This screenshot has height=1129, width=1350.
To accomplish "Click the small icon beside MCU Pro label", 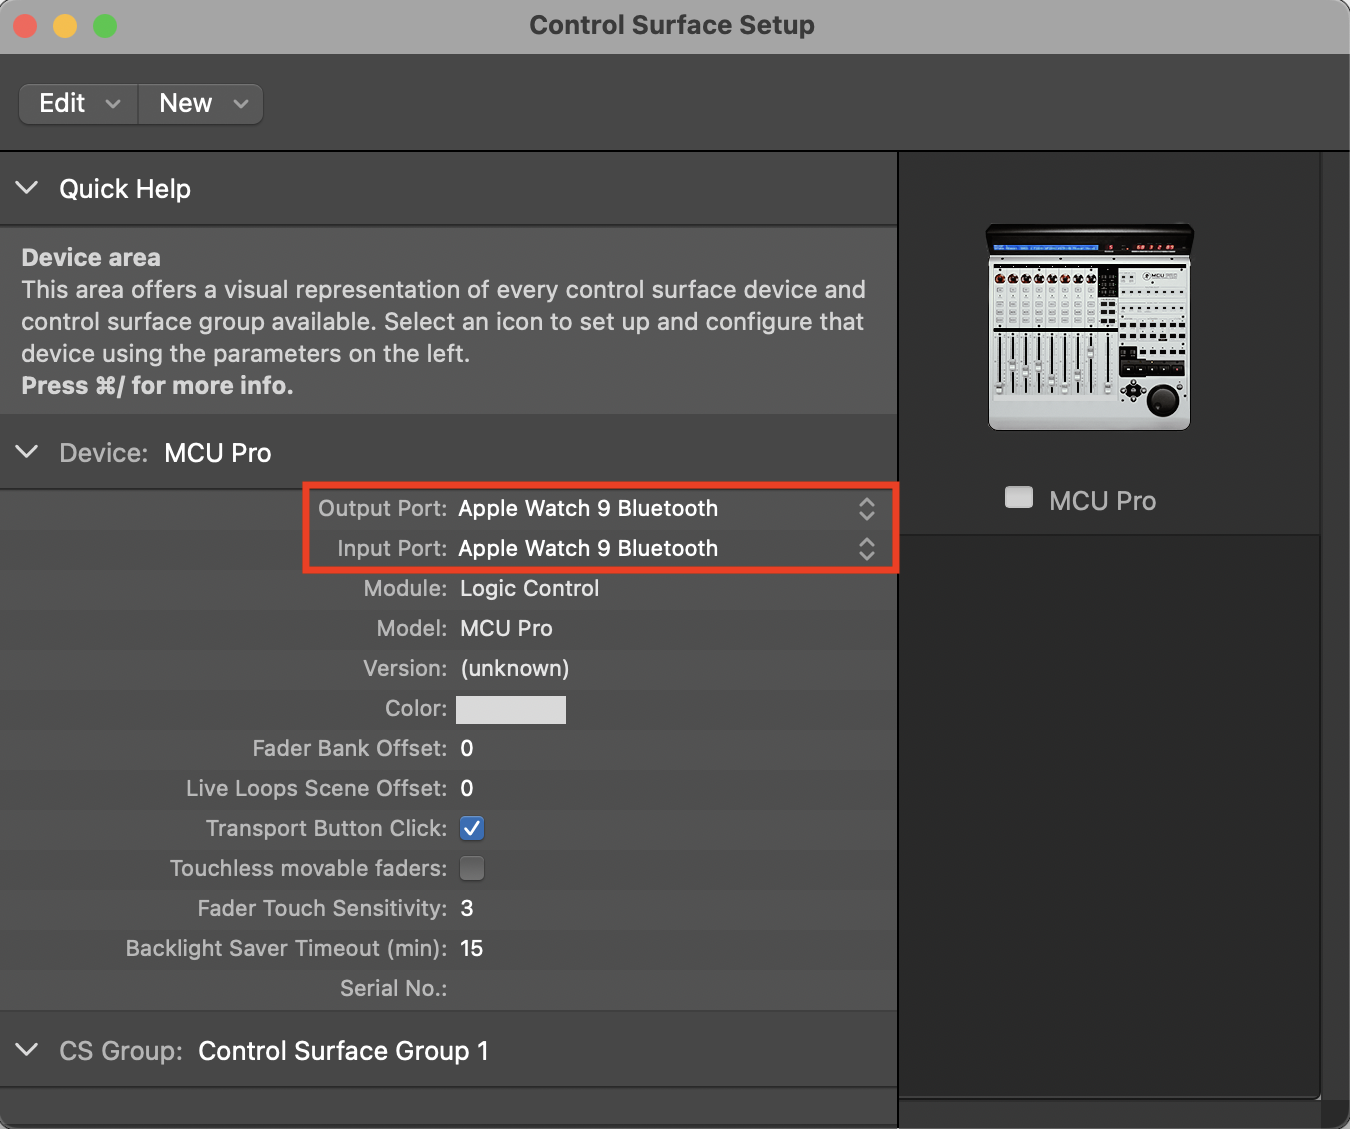I will [1019, 498].
